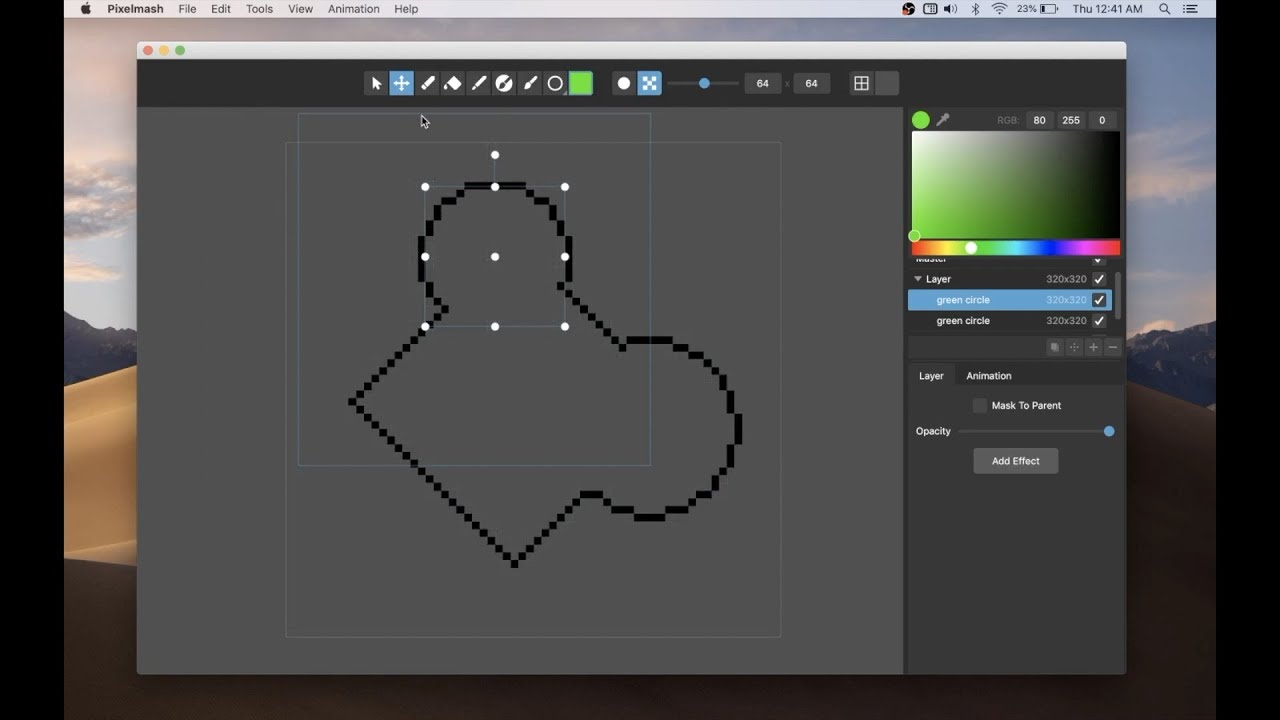Open the Wi-Fi status menu

(999, 9)
